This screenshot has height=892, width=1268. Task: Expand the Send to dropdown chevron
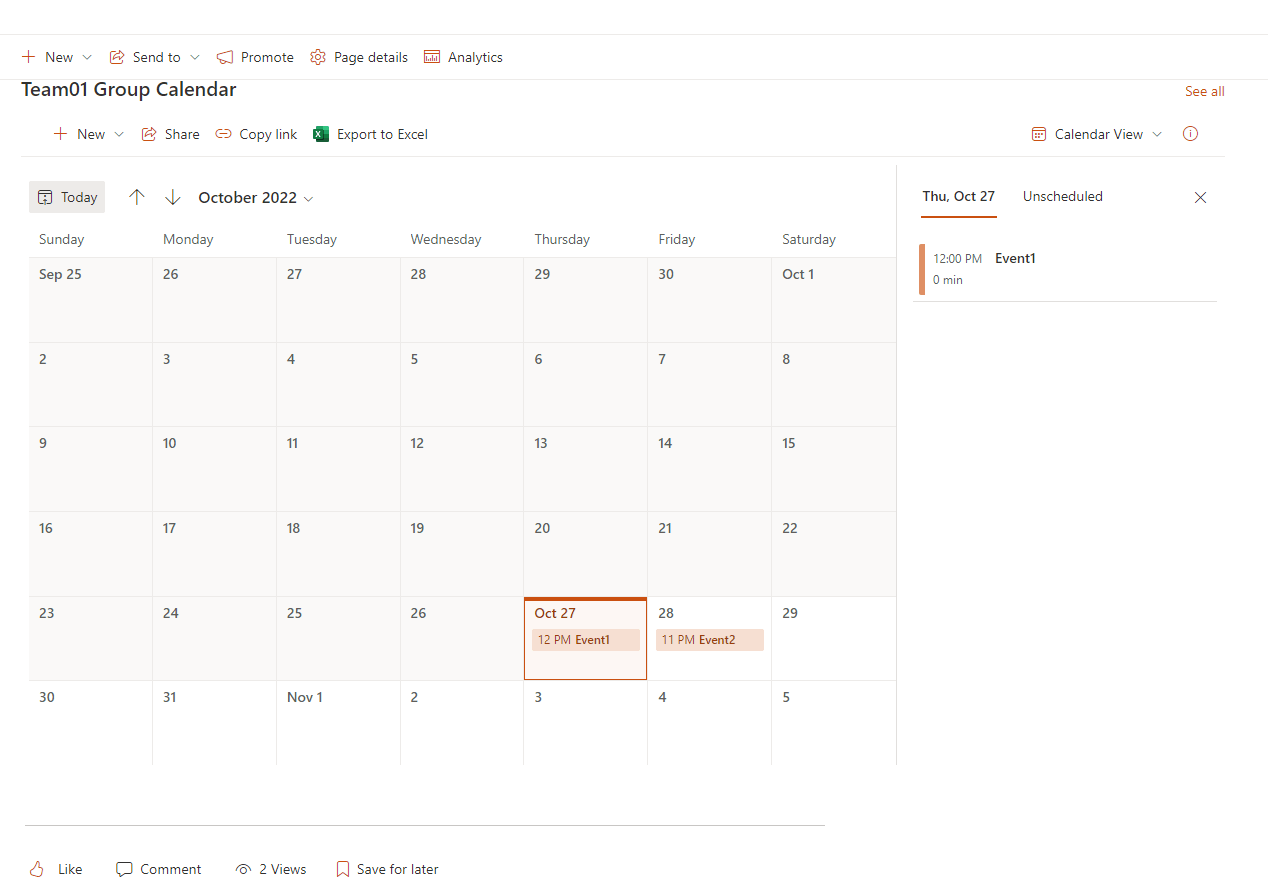point(195,57)
